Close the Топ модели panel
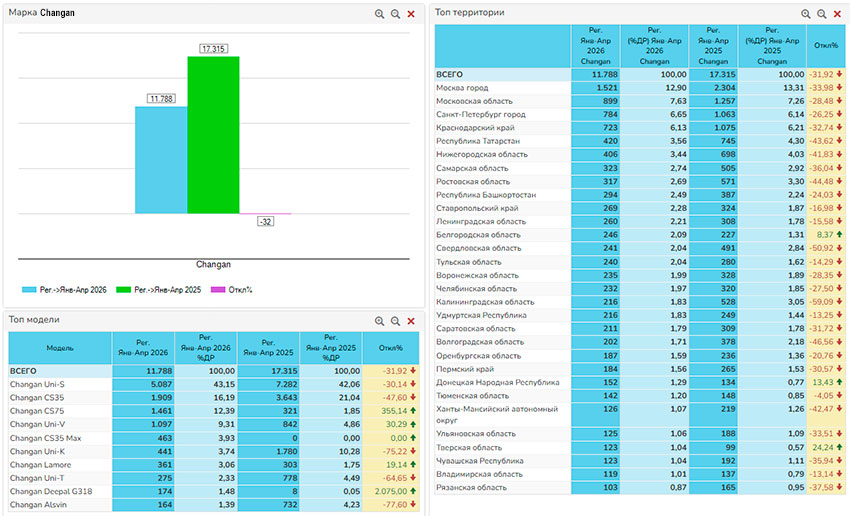The height and width of the screenshot is (516, 850). (x=411, y=321)
